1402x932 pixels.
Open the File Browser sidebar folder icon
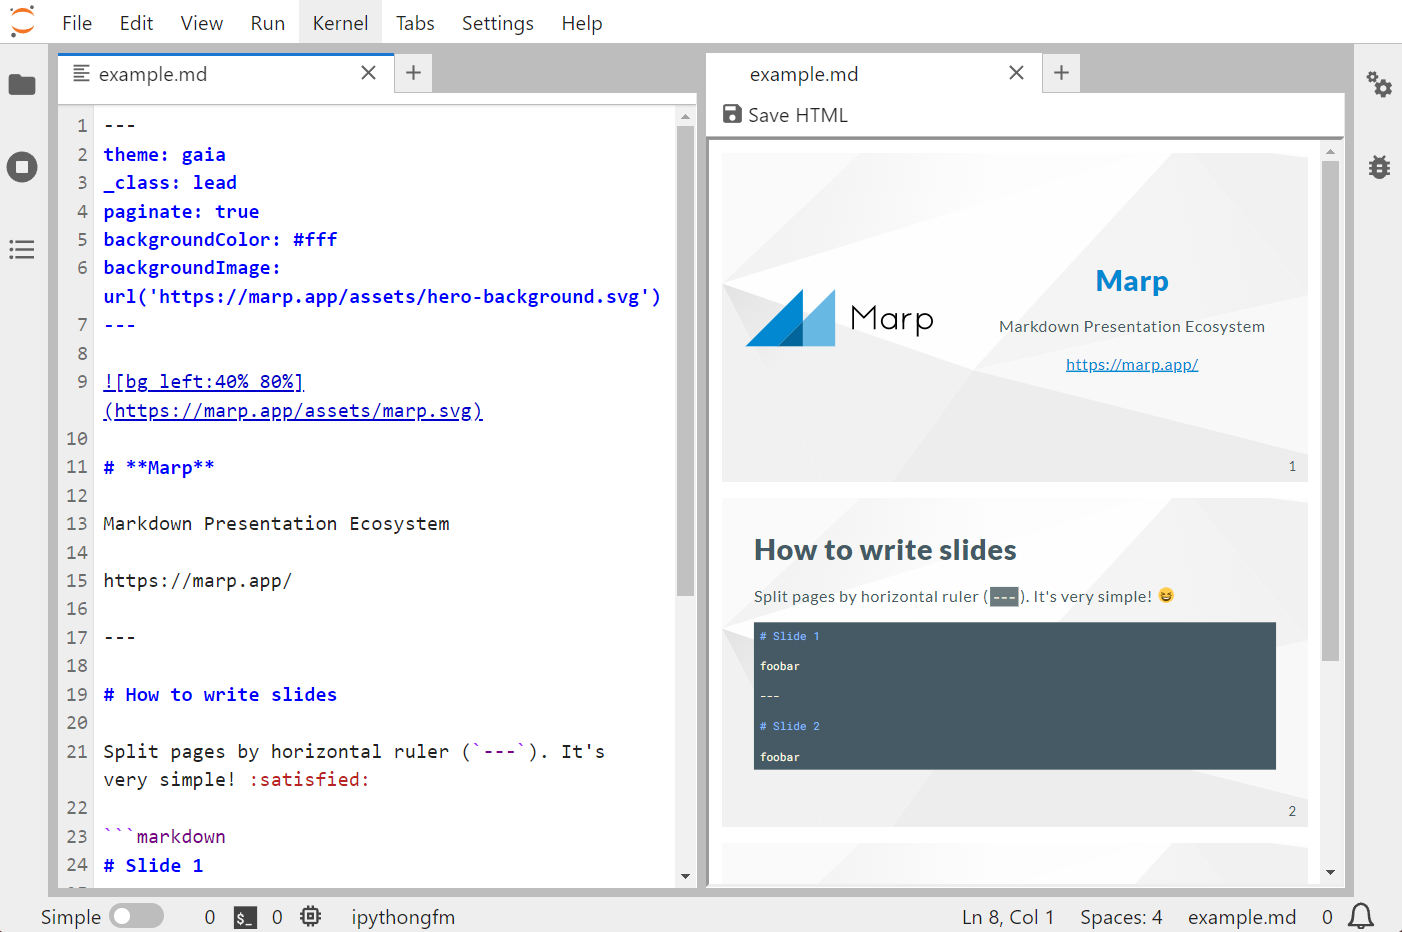22,85
